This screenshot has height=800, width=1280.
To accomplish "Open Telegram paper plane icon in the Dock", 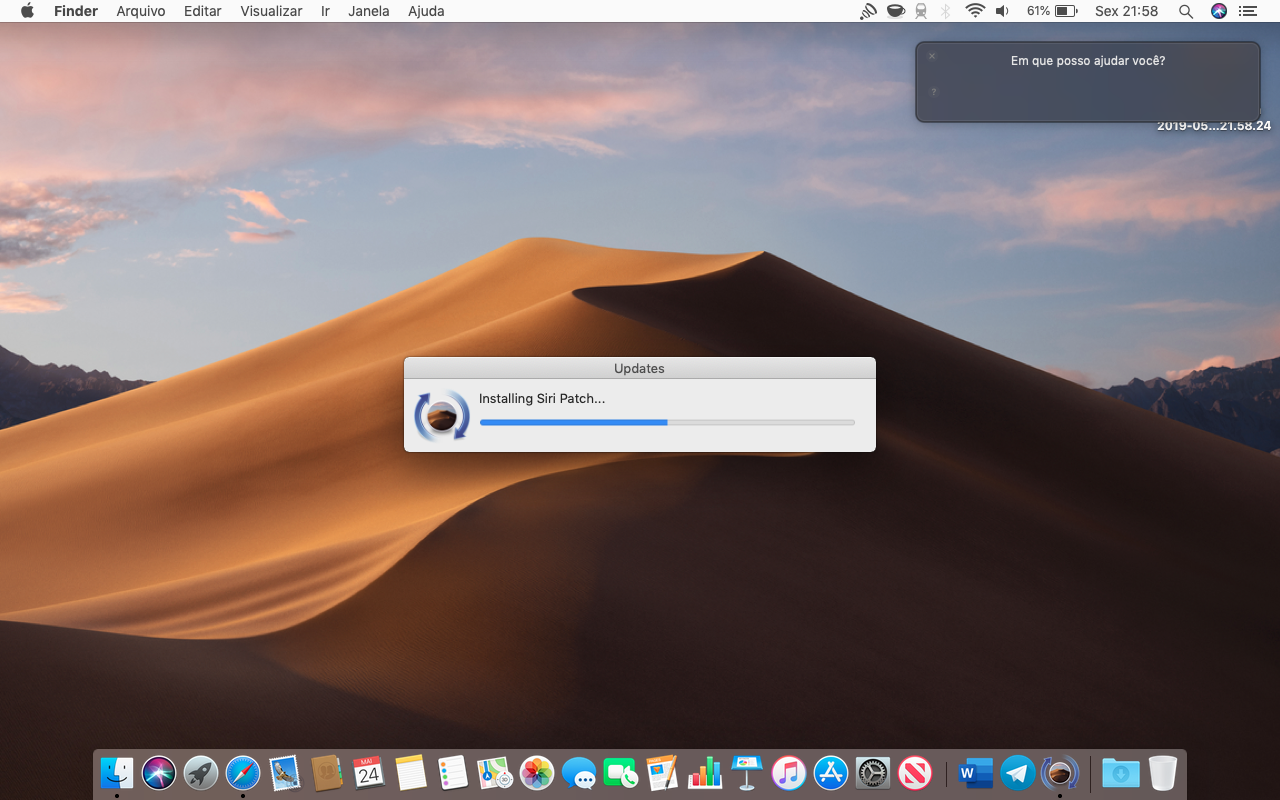I will (1018, 772).
